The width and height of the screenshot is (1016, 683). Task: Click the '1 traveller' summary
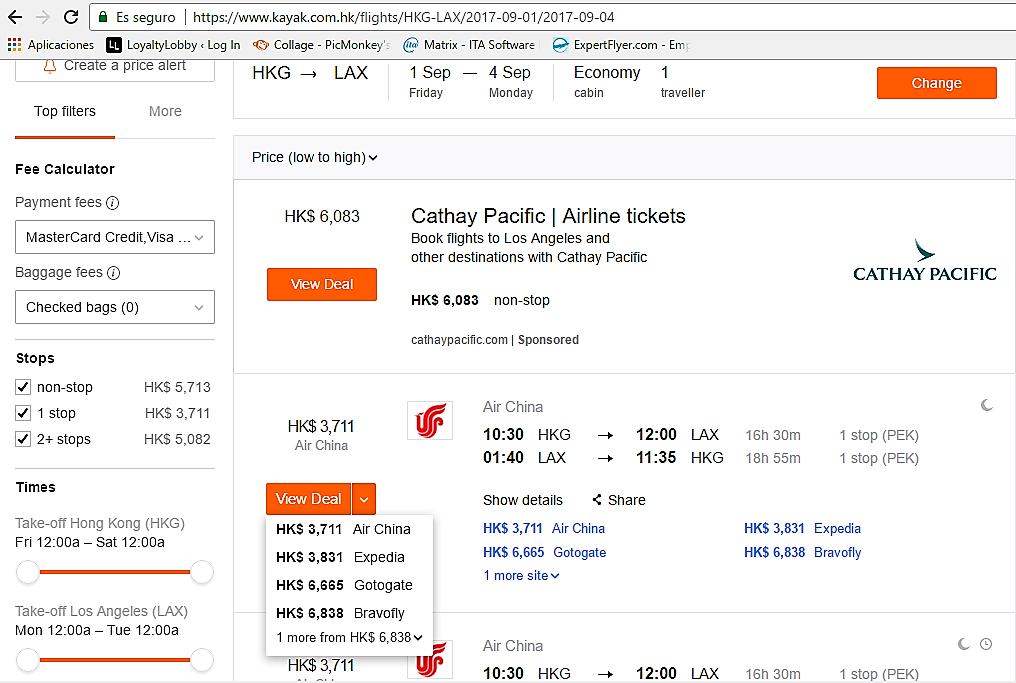(x=683, y=82)
